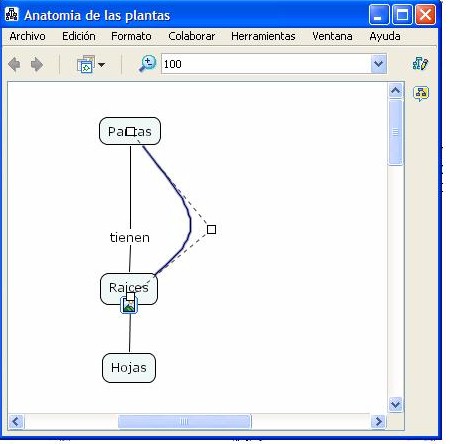
Task: Click the zoom value input field
Action: coord(266,64)
